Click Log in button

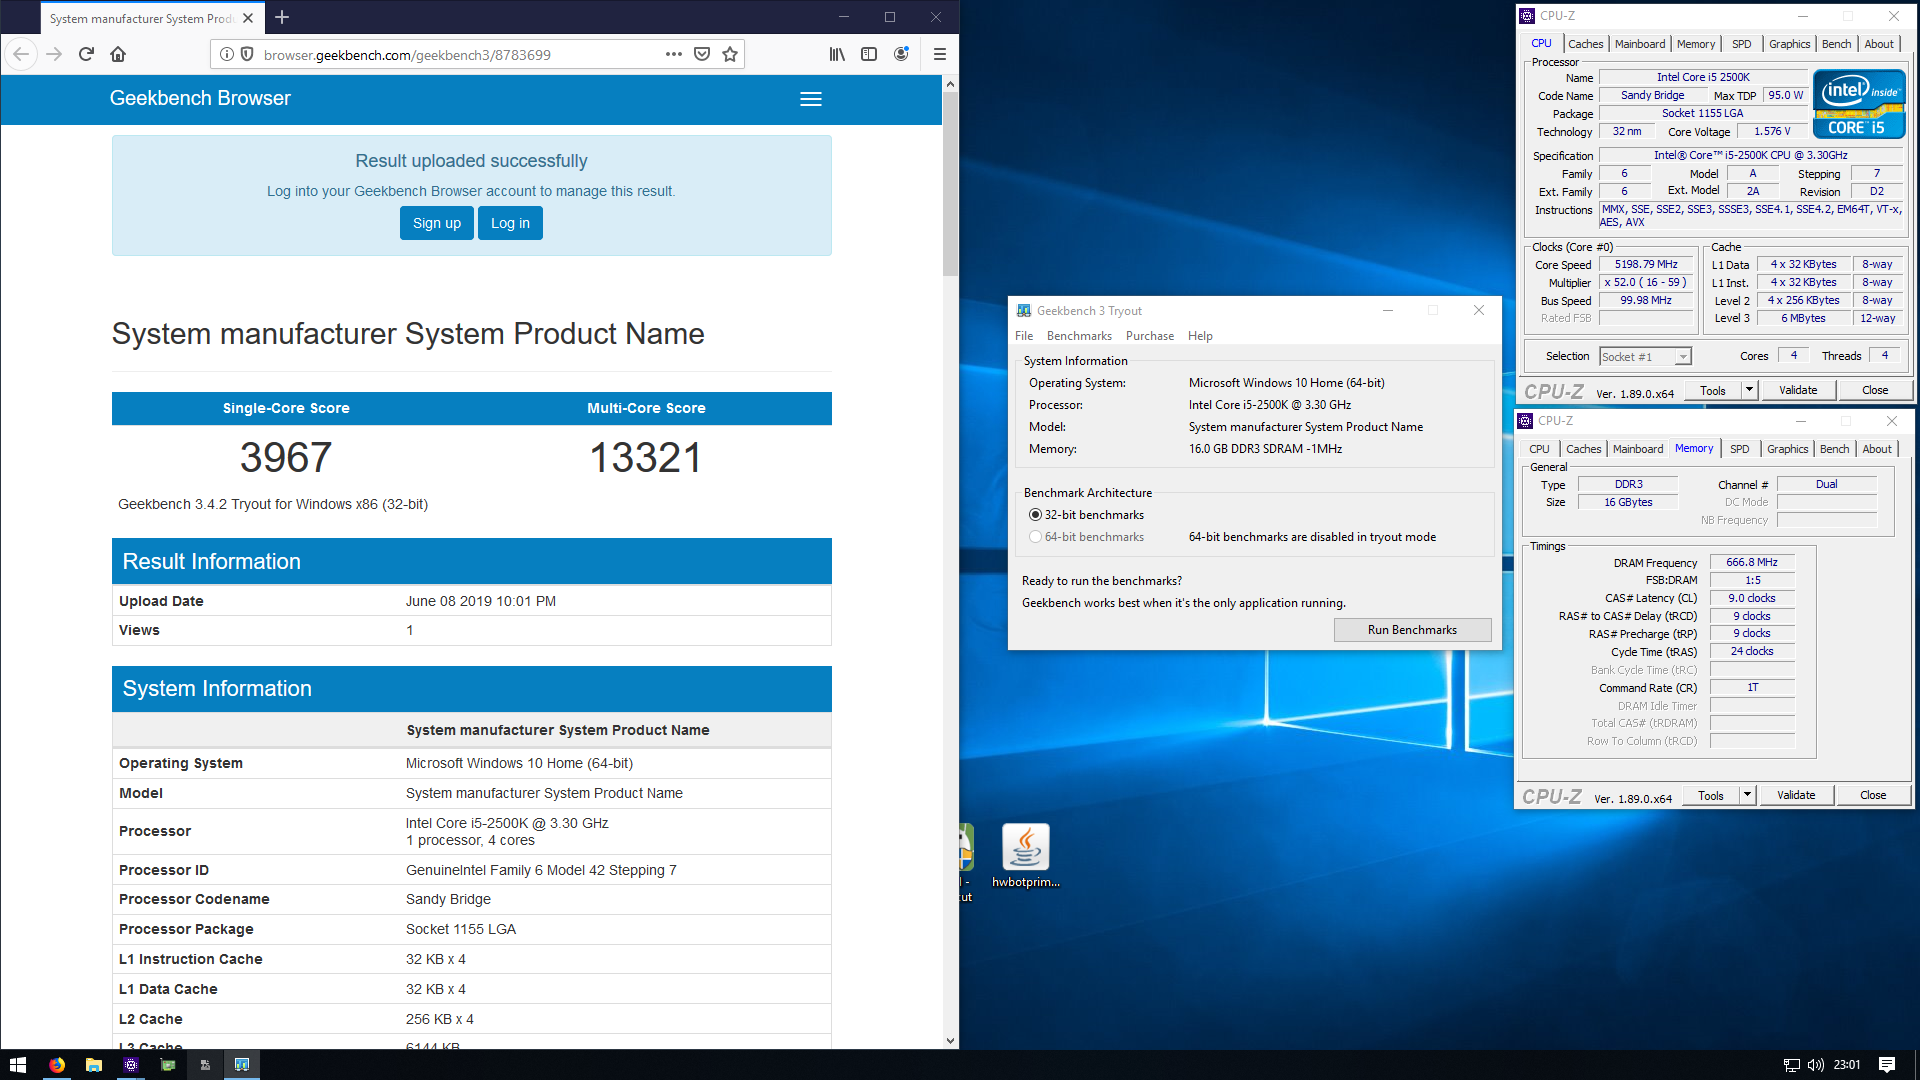click(510, 223)
